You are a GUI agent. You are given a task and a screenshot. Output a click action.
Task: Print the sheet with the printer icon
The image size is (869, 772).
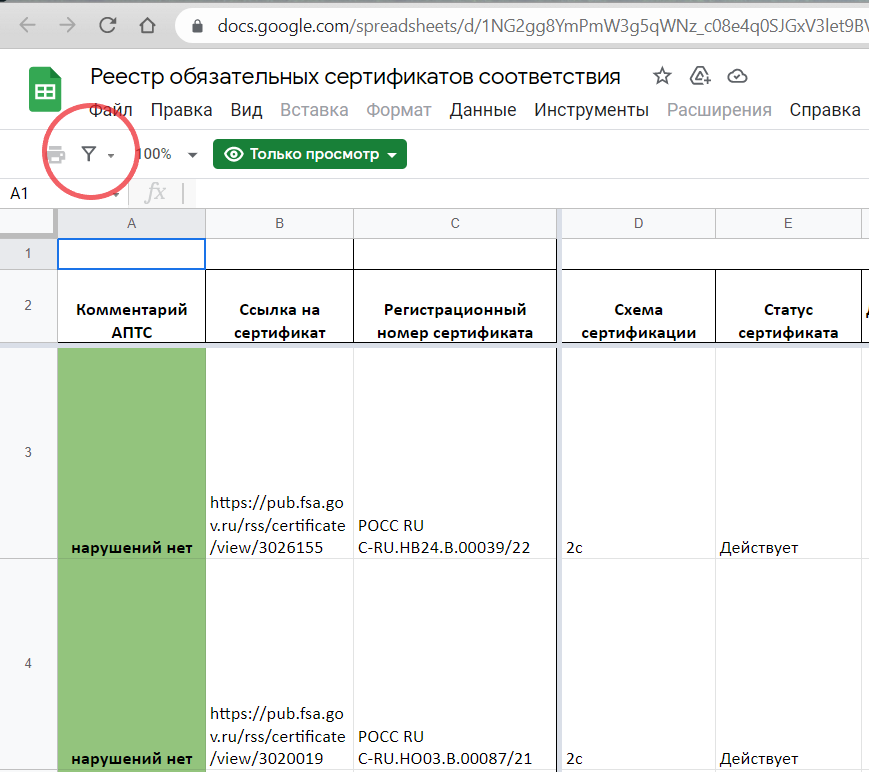pyautogui.click(x=55, y=154)
